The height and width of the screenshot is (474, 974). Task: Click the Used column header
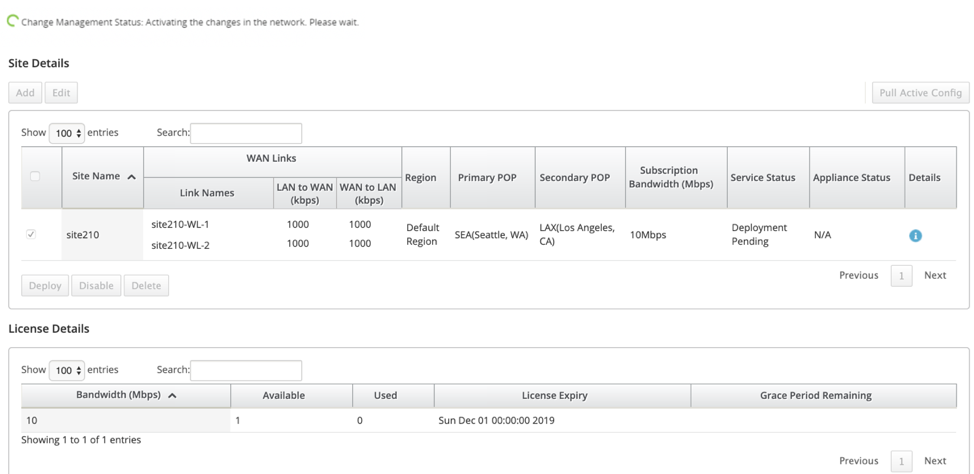[x=393, y=395]
